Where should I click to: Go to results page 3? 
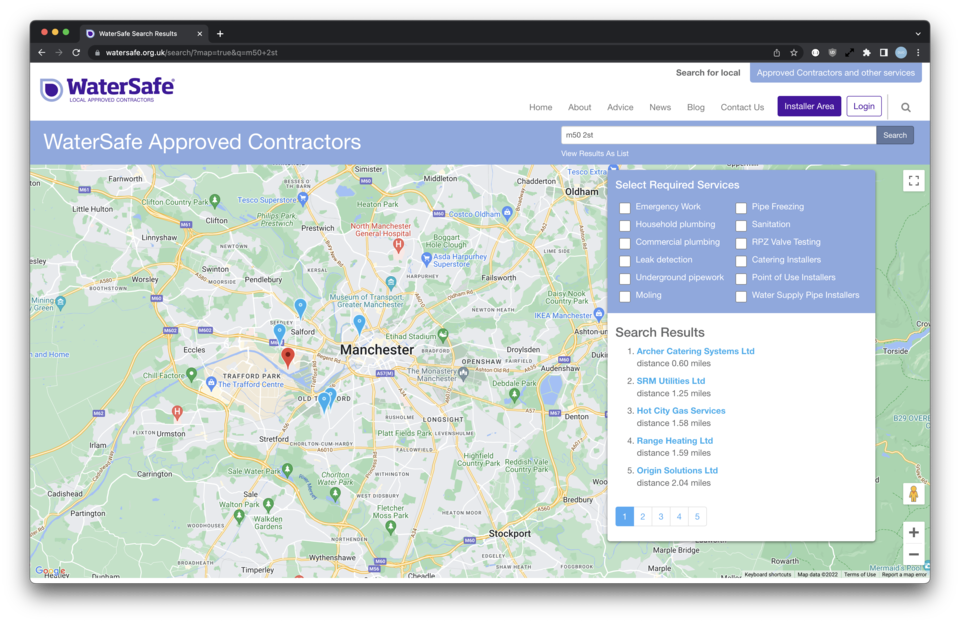tap(661, 517)
